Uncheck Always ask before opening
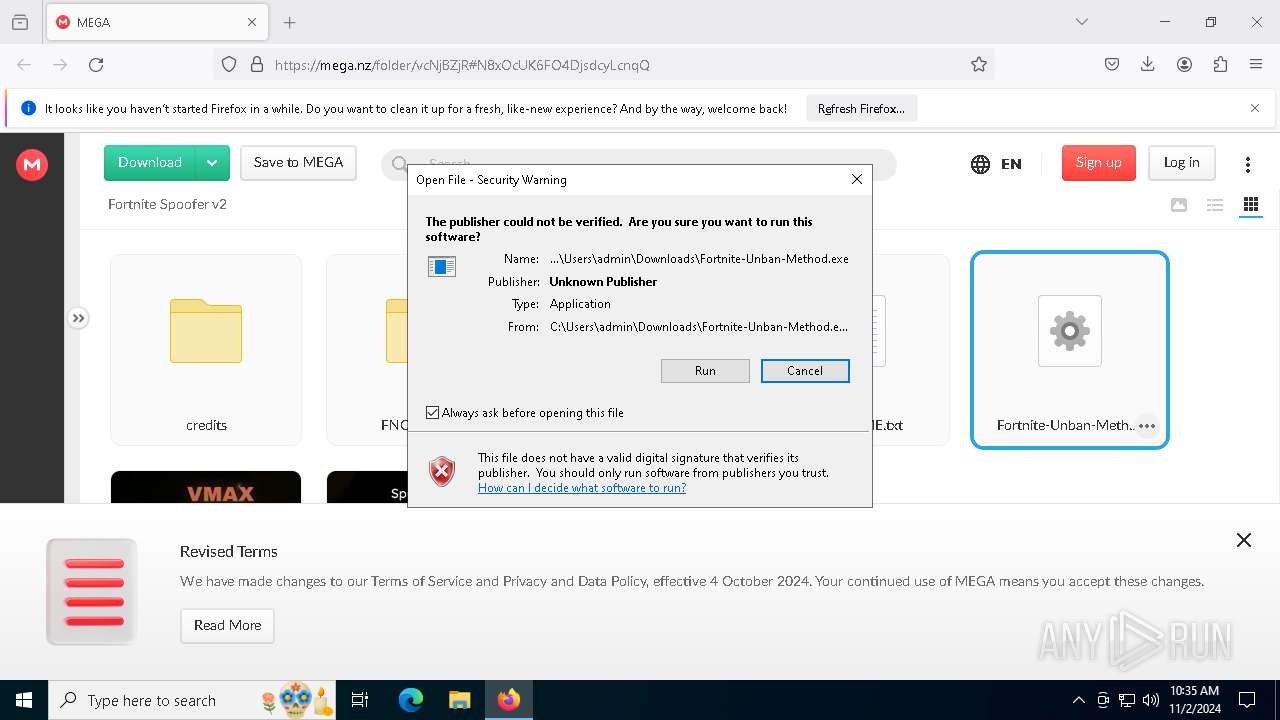1280x720 pixels. point(433,413)
